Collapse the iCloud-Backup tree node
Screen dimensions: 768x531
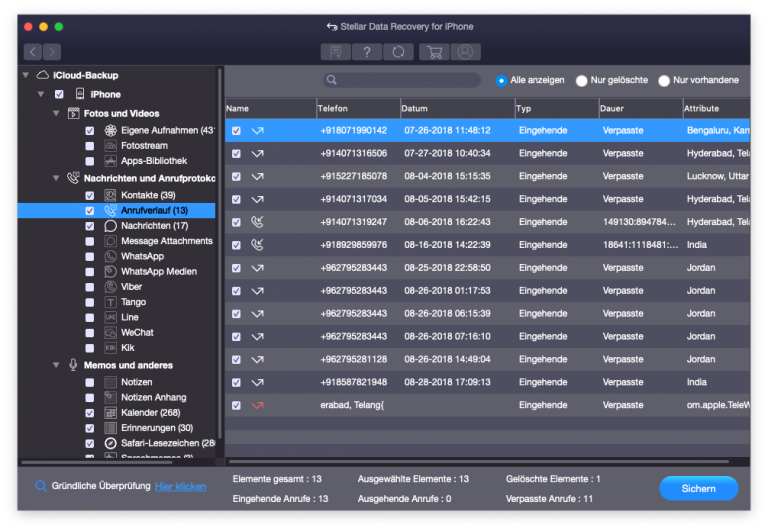tap(25, 75)
